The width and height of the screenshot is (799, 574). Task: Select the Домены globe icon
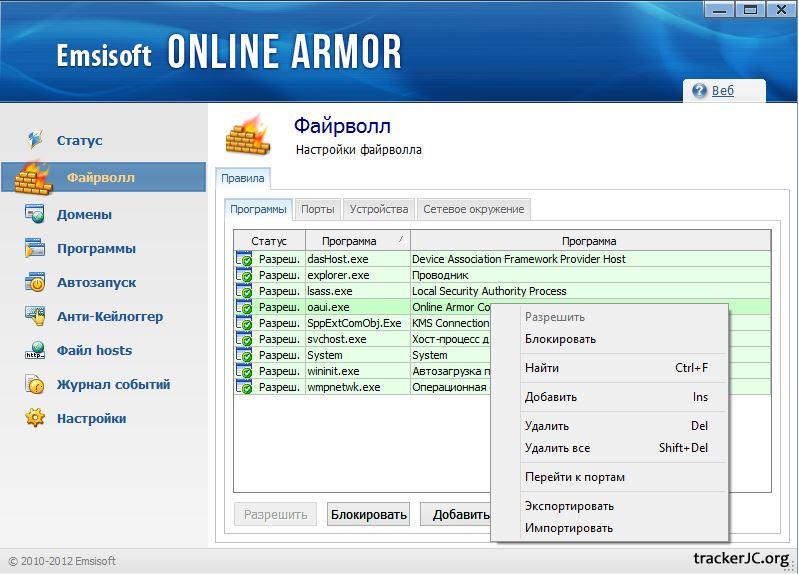tap(35, 214)
